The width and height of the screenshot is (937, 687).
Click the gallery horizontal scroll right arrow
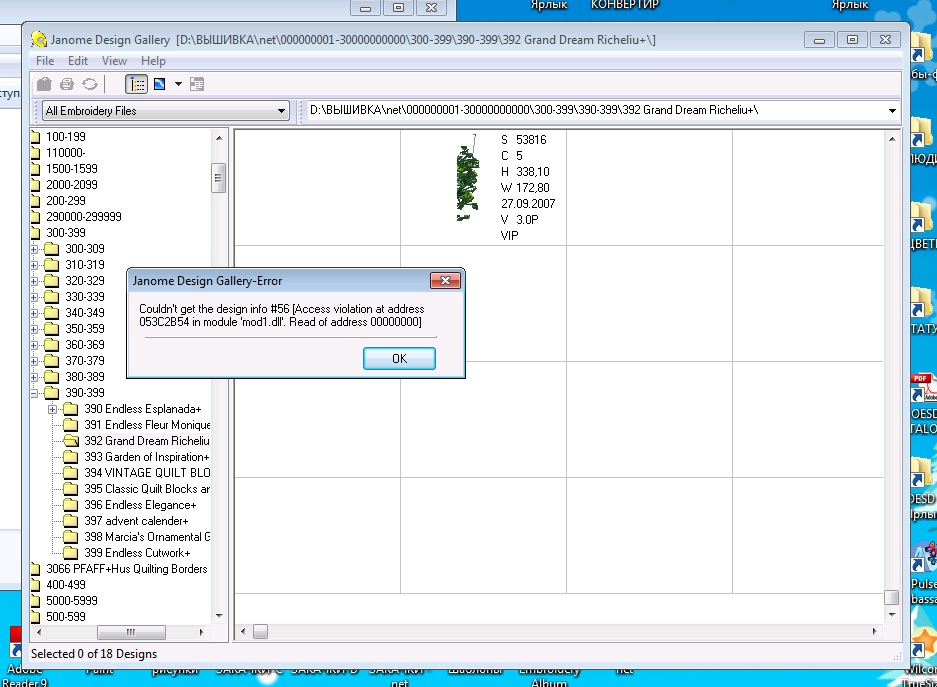[875, 631]
